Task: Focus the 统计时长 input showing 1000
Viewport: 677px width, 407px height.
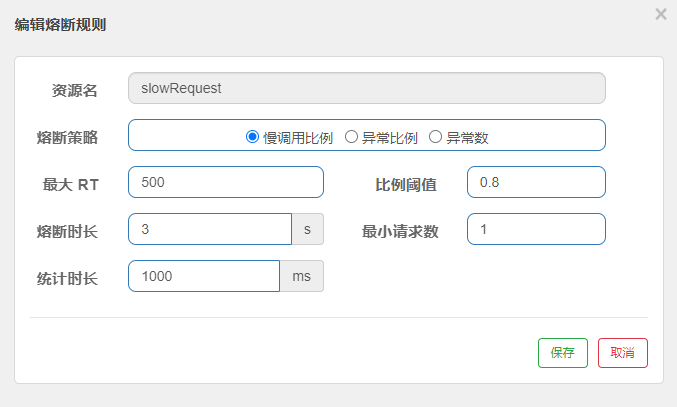Action: (204, 276)
